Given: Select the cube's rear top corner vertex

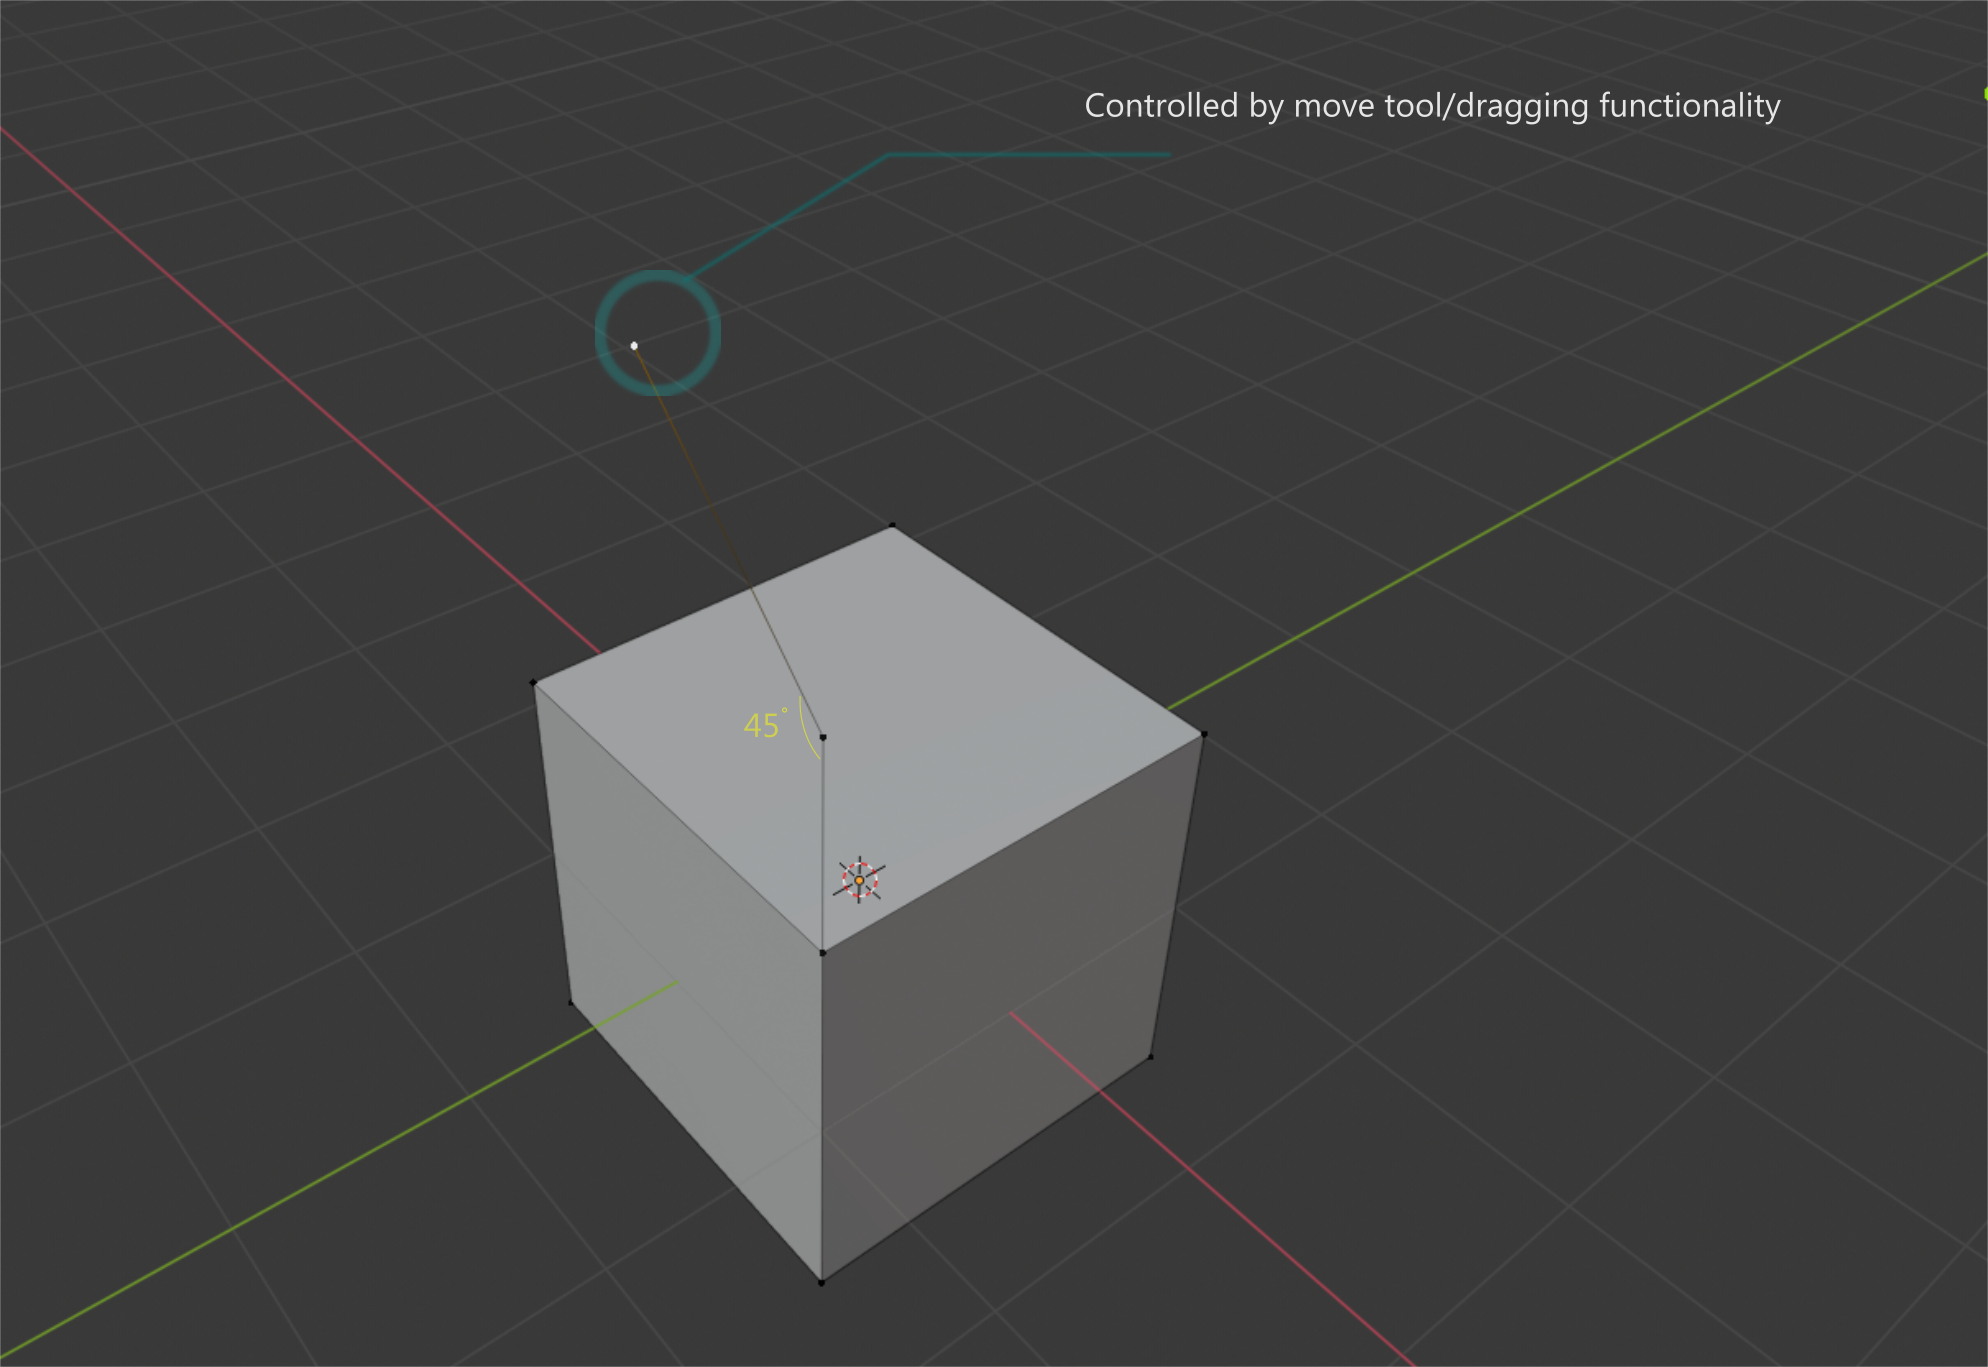Looking at the screenshot, I should tap(892, 525).
